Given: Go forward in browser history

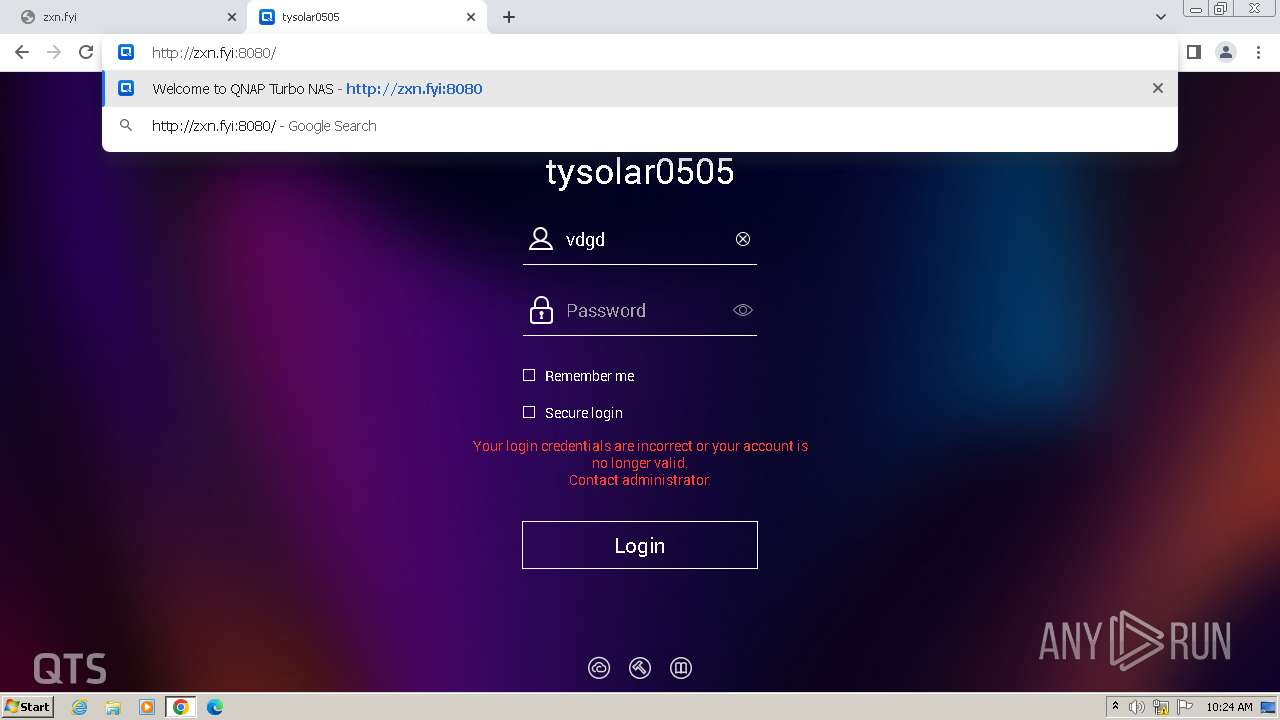Looking at the screenshot, I should (54, 52).
